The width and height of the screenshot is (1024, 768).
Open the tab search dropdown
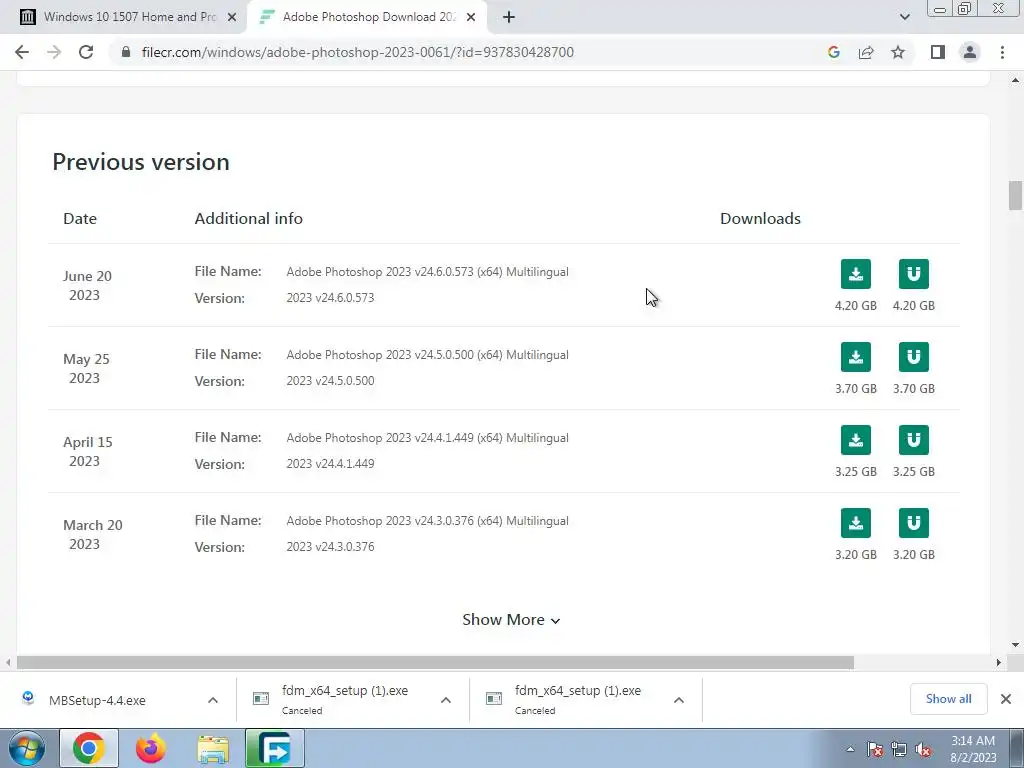(x=904, y=17)
